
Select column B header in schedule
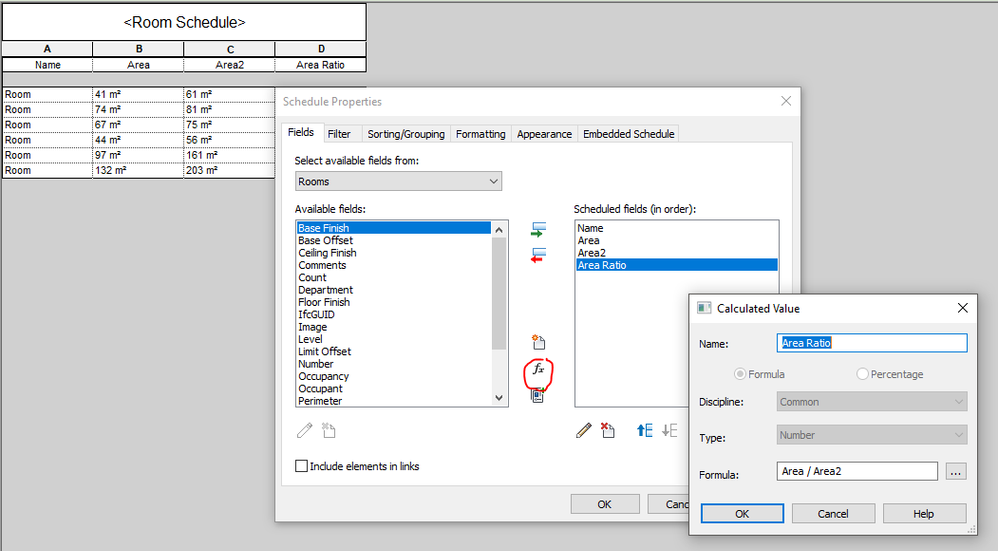(138, 49)
